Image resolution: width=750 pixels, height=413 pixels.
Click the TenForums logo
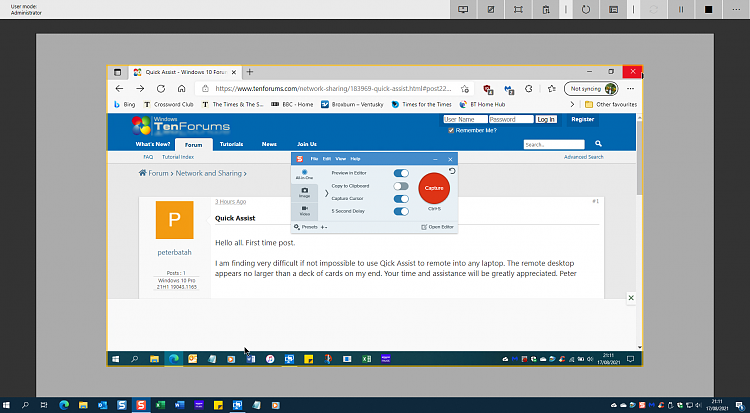coord(181,125)
